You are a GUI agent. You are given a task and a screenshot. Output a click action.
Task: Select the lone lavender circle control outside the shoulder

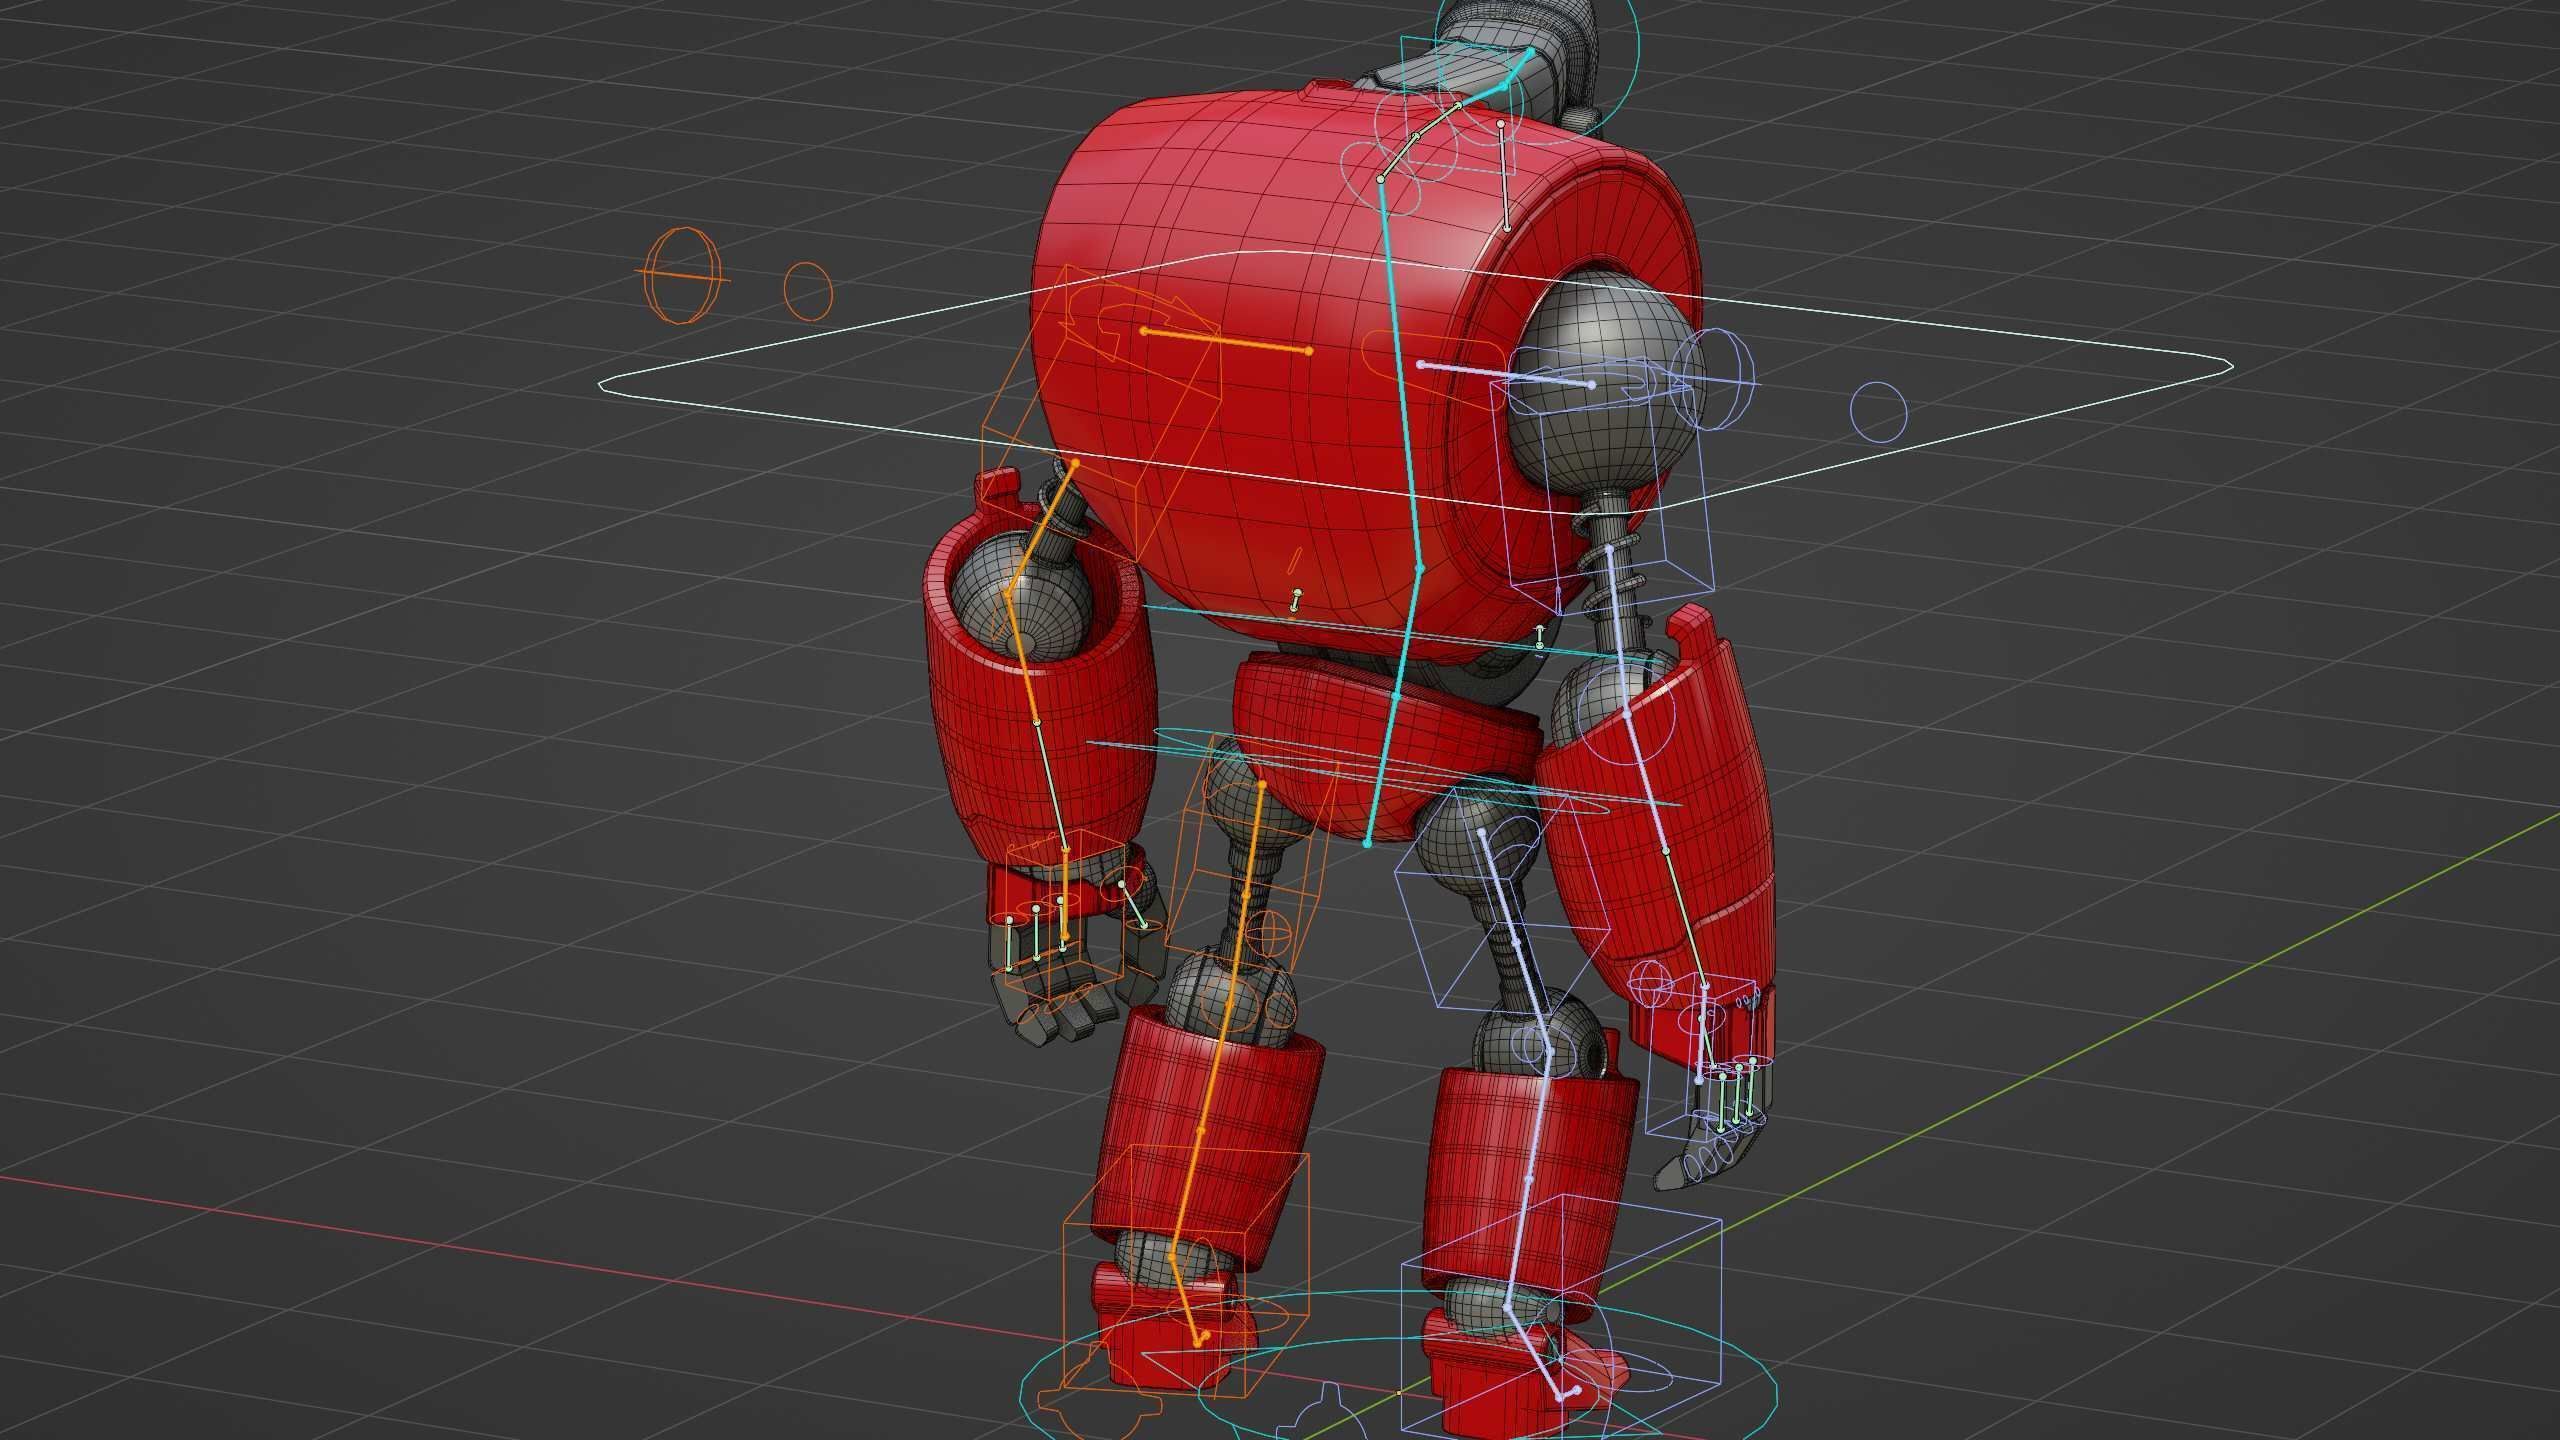(1879, 411)
